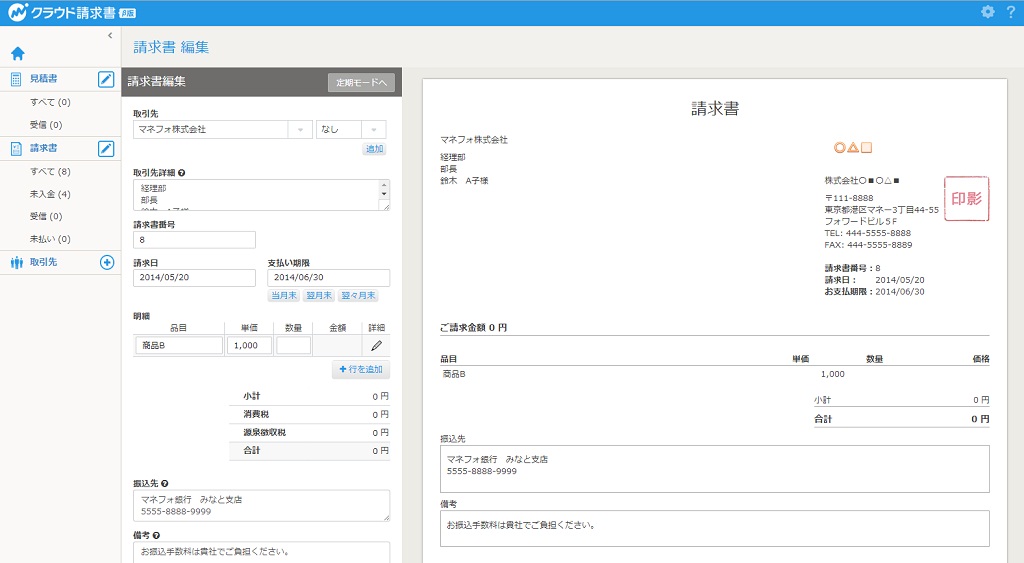The width and height of the screenshot is (1024, 563).
Task: Click the Home icon in the sidebar
Action: click(17, 54)
